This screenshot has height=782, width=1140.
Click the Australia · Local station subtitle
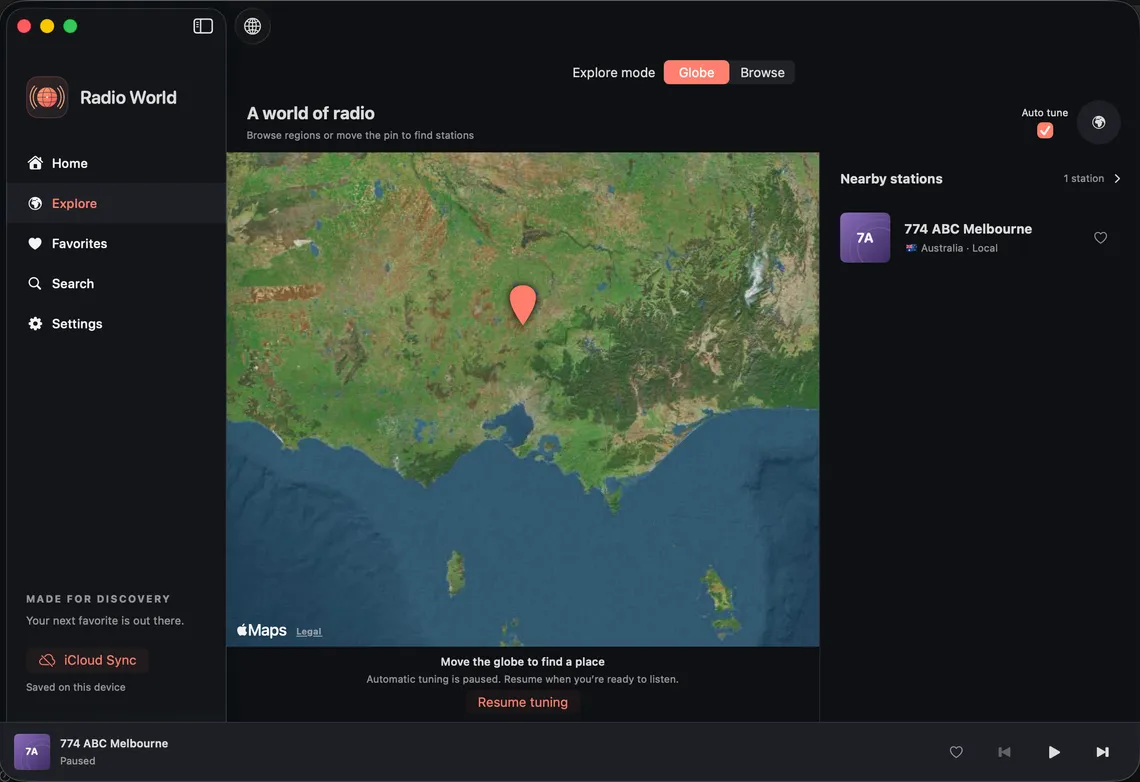pos(959,249)
